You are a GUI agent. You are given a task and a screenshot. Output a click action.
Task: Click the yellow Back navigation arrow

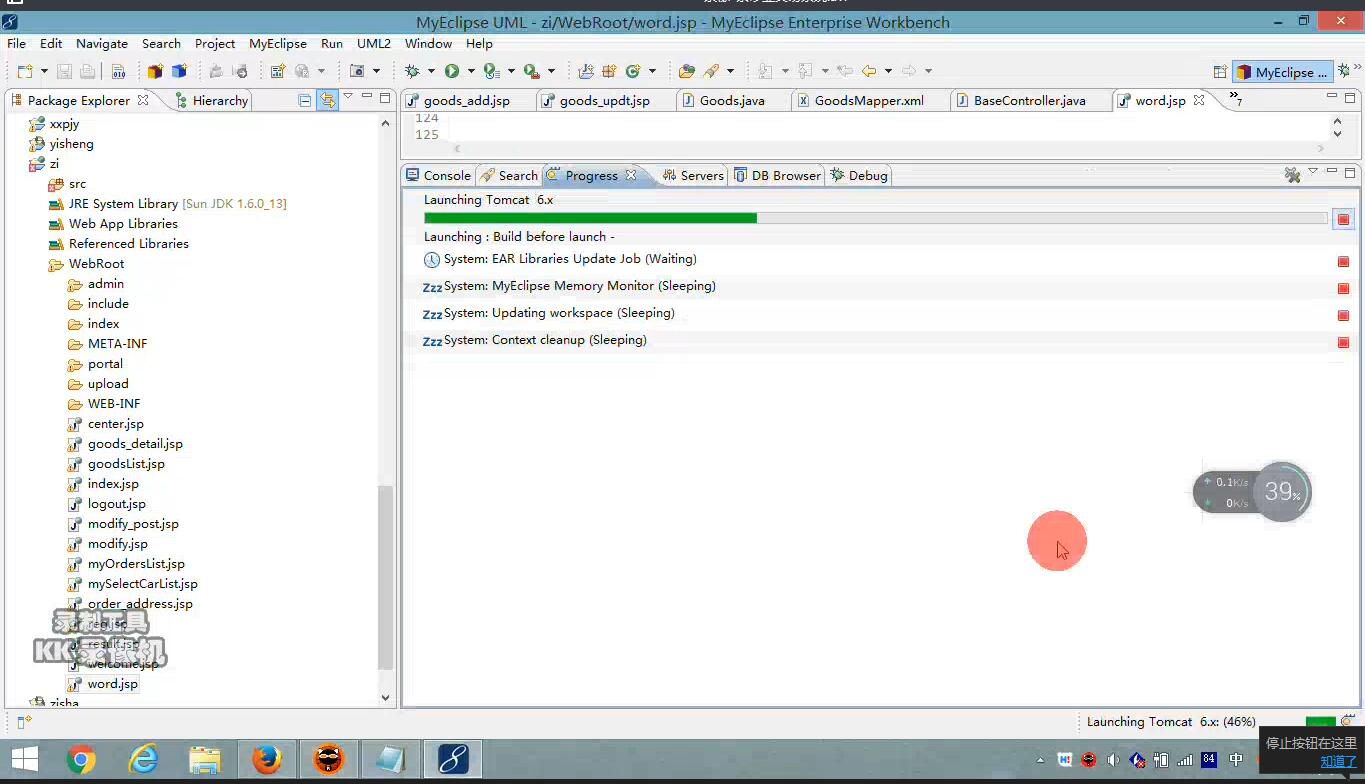(x=869, y=71)
